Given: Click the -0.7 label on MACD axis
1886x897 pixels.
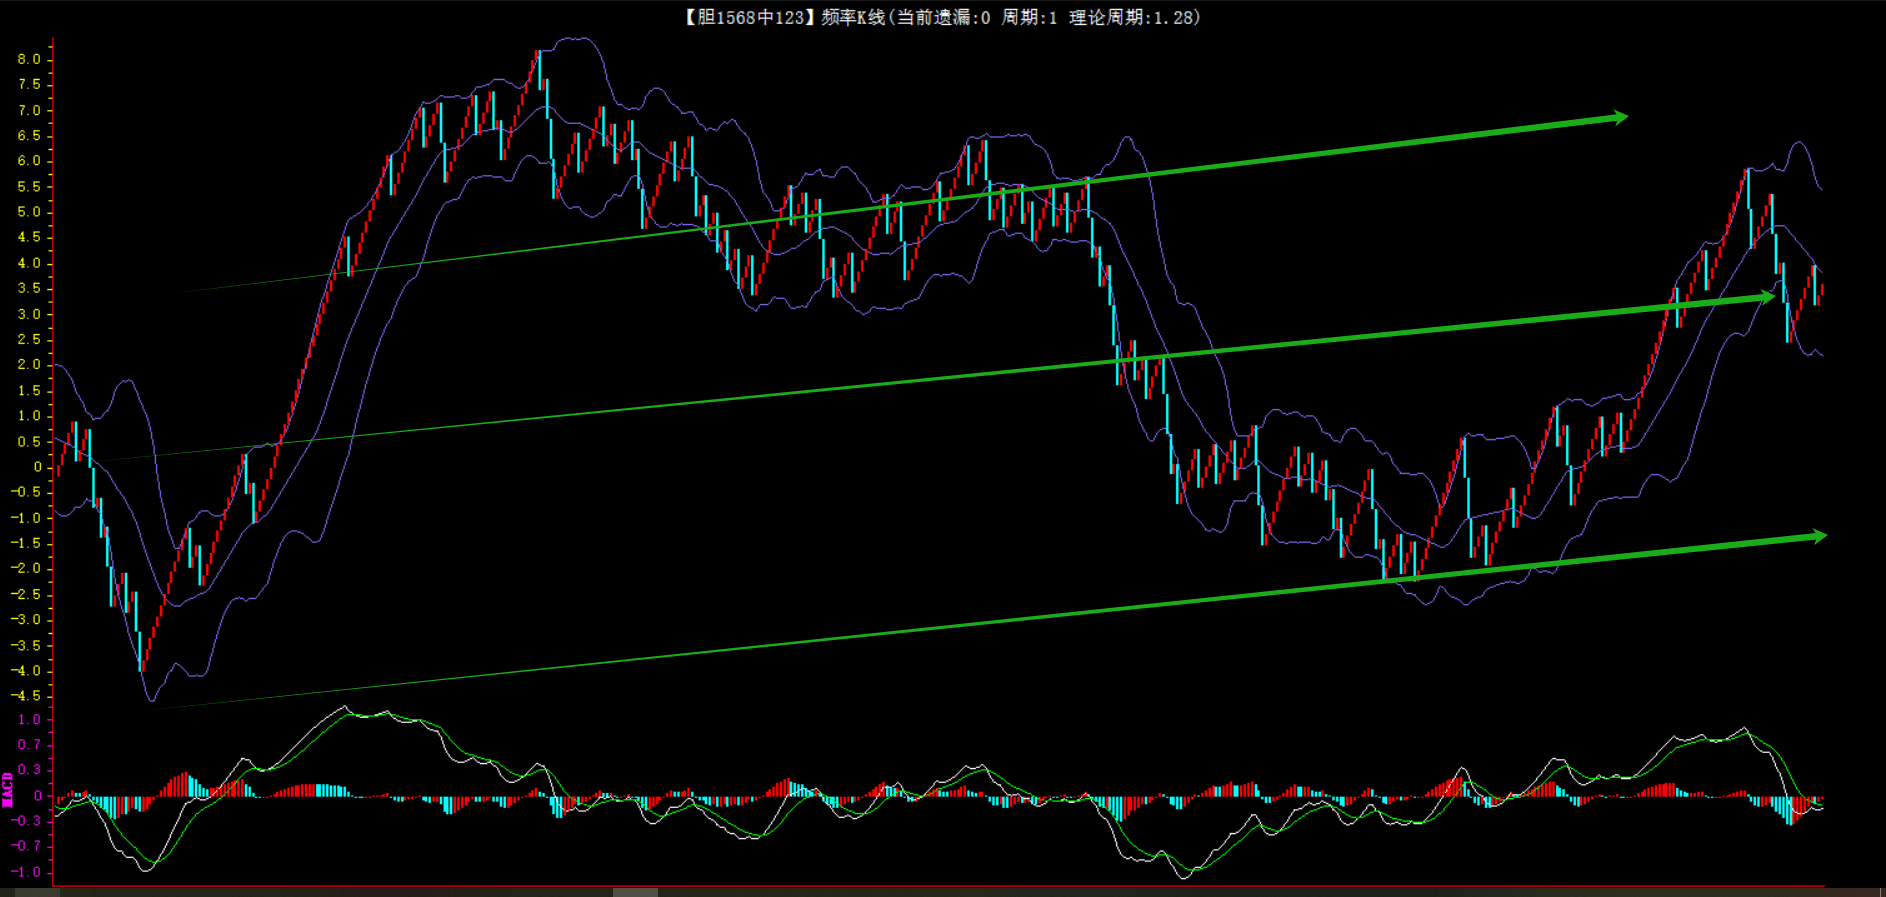Looking at the screenshot, I should (x=26, y=846).
